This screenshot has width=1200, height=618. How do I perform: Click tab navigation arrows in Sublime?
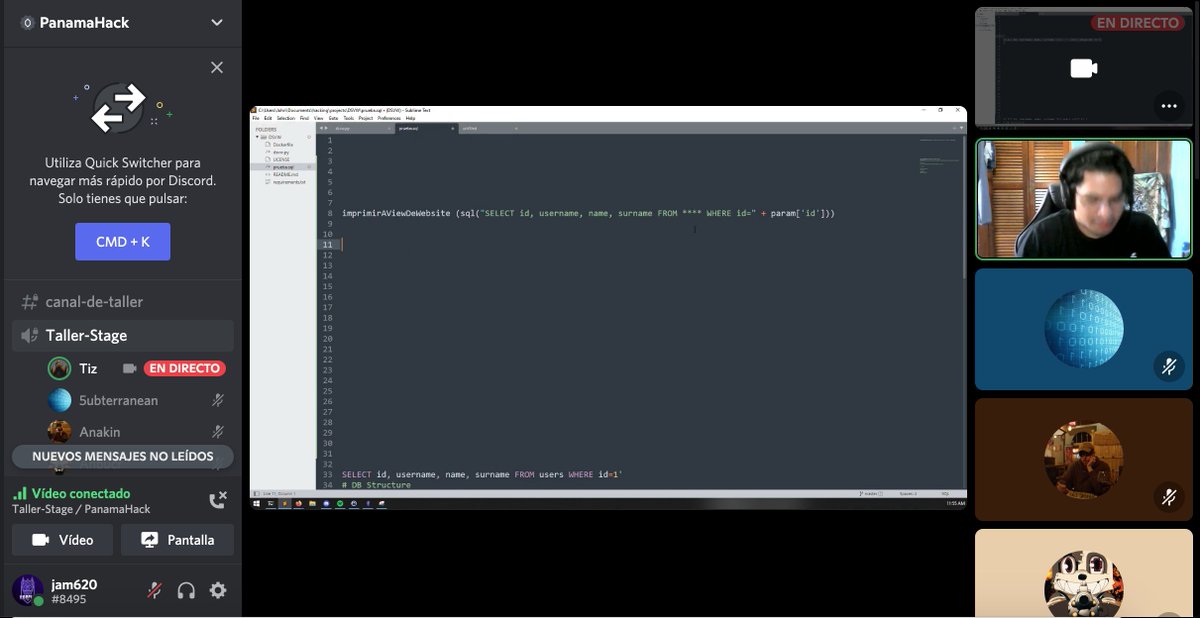tap(323, 128)
